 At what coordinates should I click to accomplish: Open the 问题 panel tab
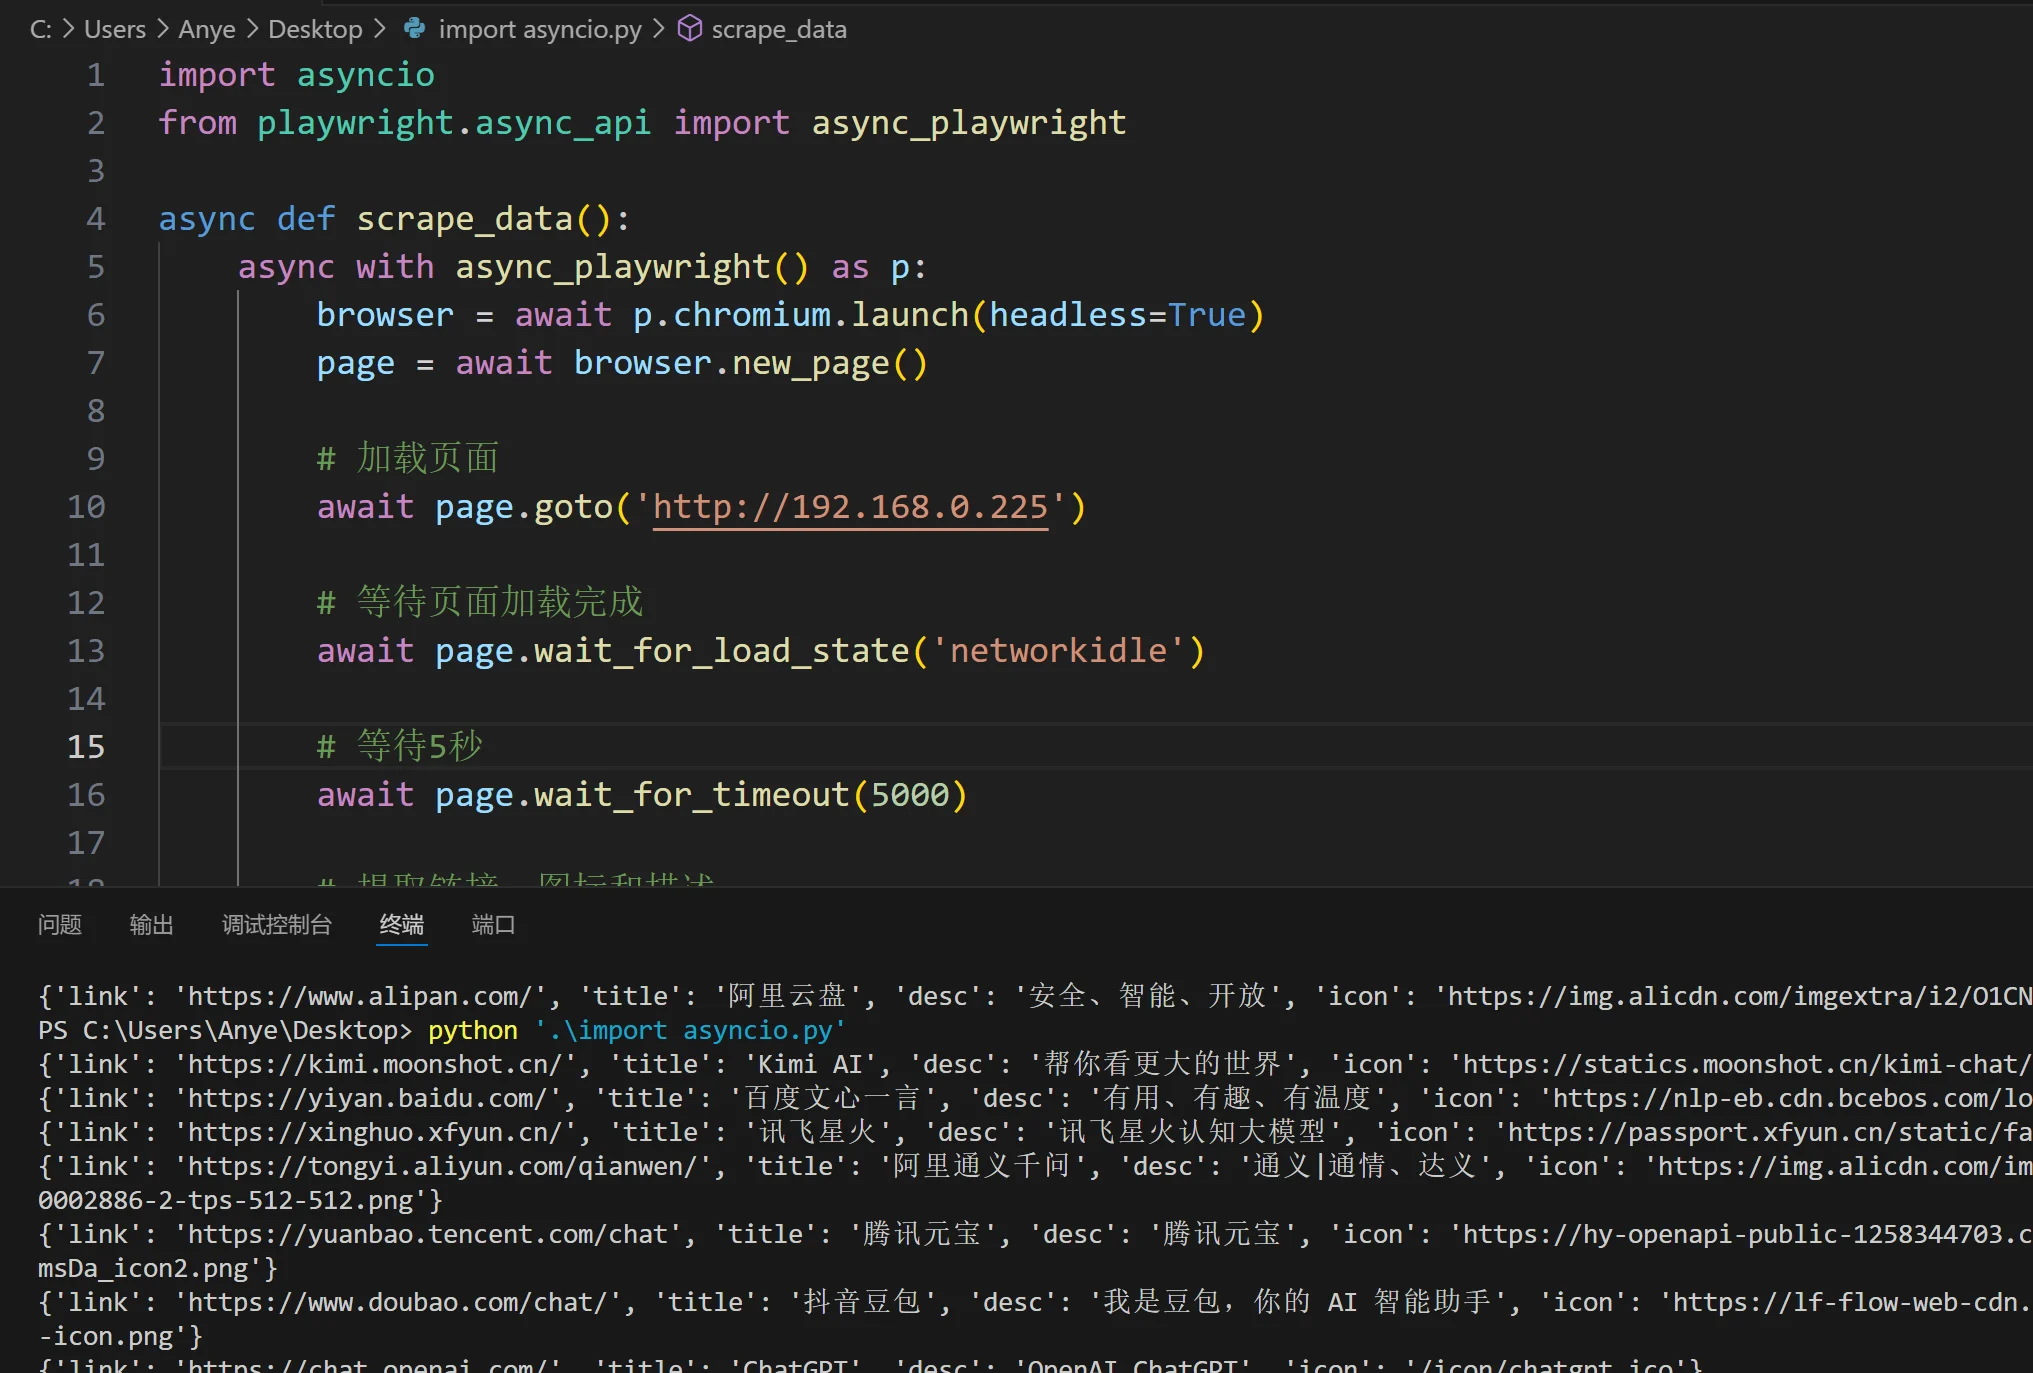tap(60, 925)
